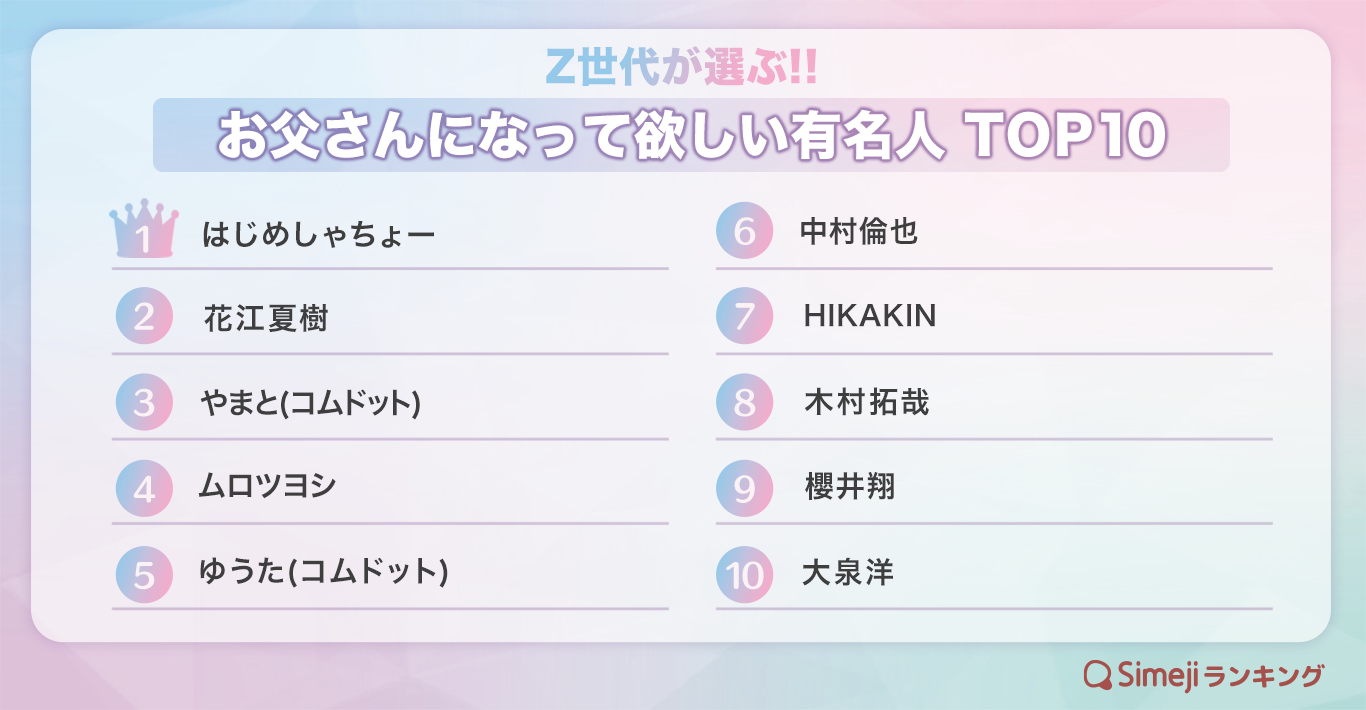Select the name 花江夏樹
The width and height of the screenshot is (1366, 710).
[x=266, y=319]
